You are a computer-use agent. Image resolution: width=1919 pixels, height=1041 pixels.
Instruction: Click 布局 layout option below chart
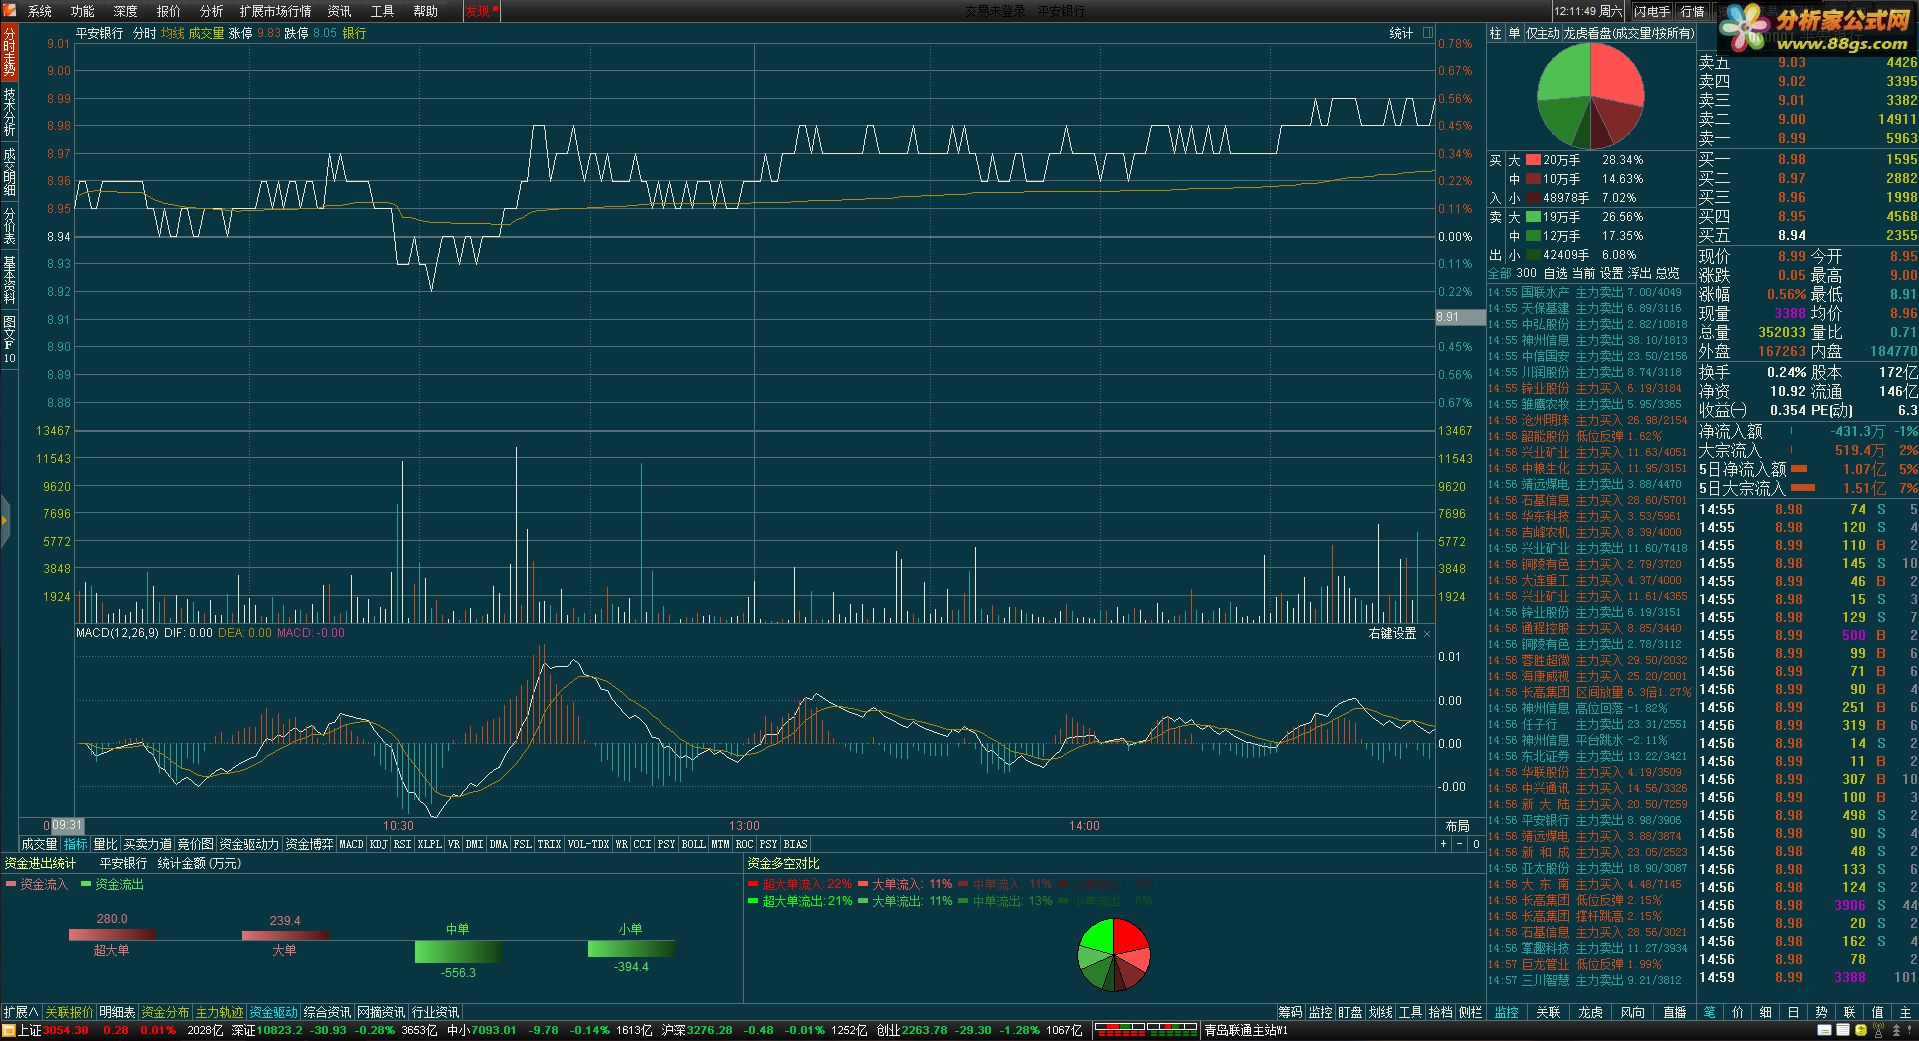(x=1457, y=826)
